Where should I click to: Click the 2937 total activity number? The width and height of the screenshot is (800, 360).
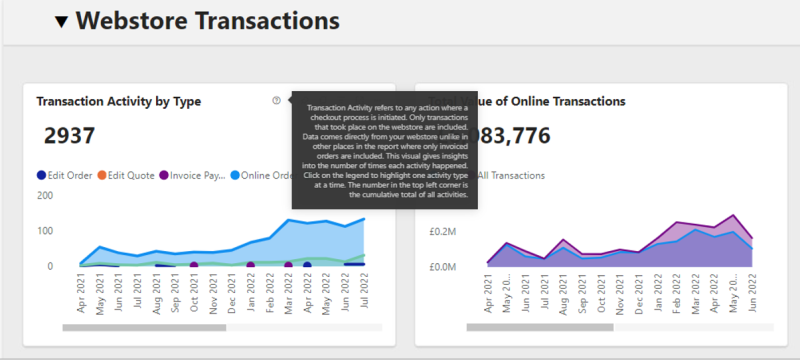tap(69, 136)
